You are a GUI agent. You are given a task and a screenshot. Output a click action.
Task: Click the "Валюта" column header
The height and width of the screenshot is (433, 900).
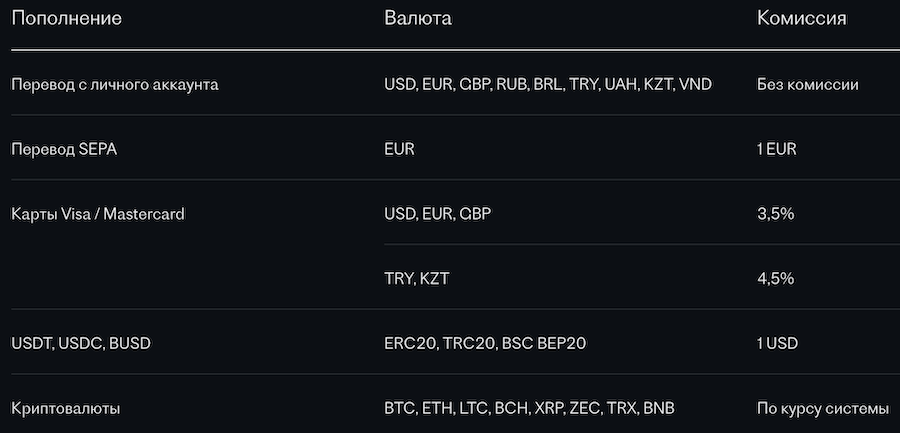pyautogui.click(x=417, y=19)
